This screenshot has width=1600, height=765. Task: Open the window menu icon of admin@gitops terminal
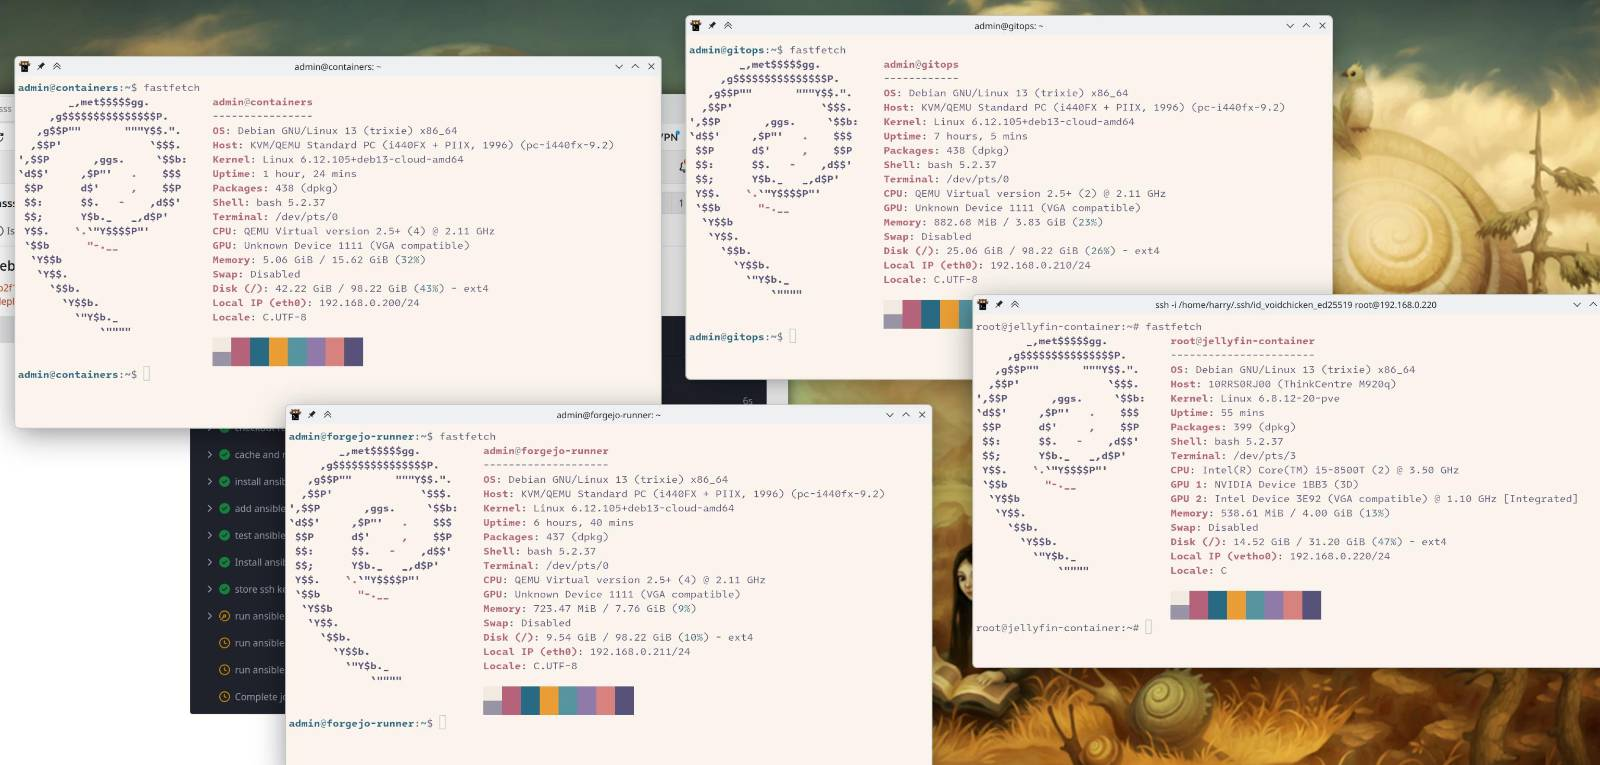[696, 25]
